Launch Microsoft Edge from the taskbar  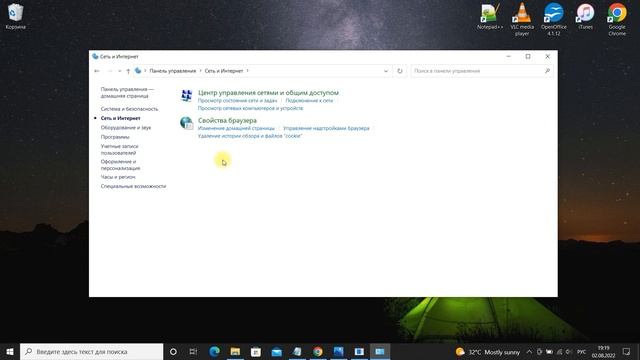coord(214,351)
